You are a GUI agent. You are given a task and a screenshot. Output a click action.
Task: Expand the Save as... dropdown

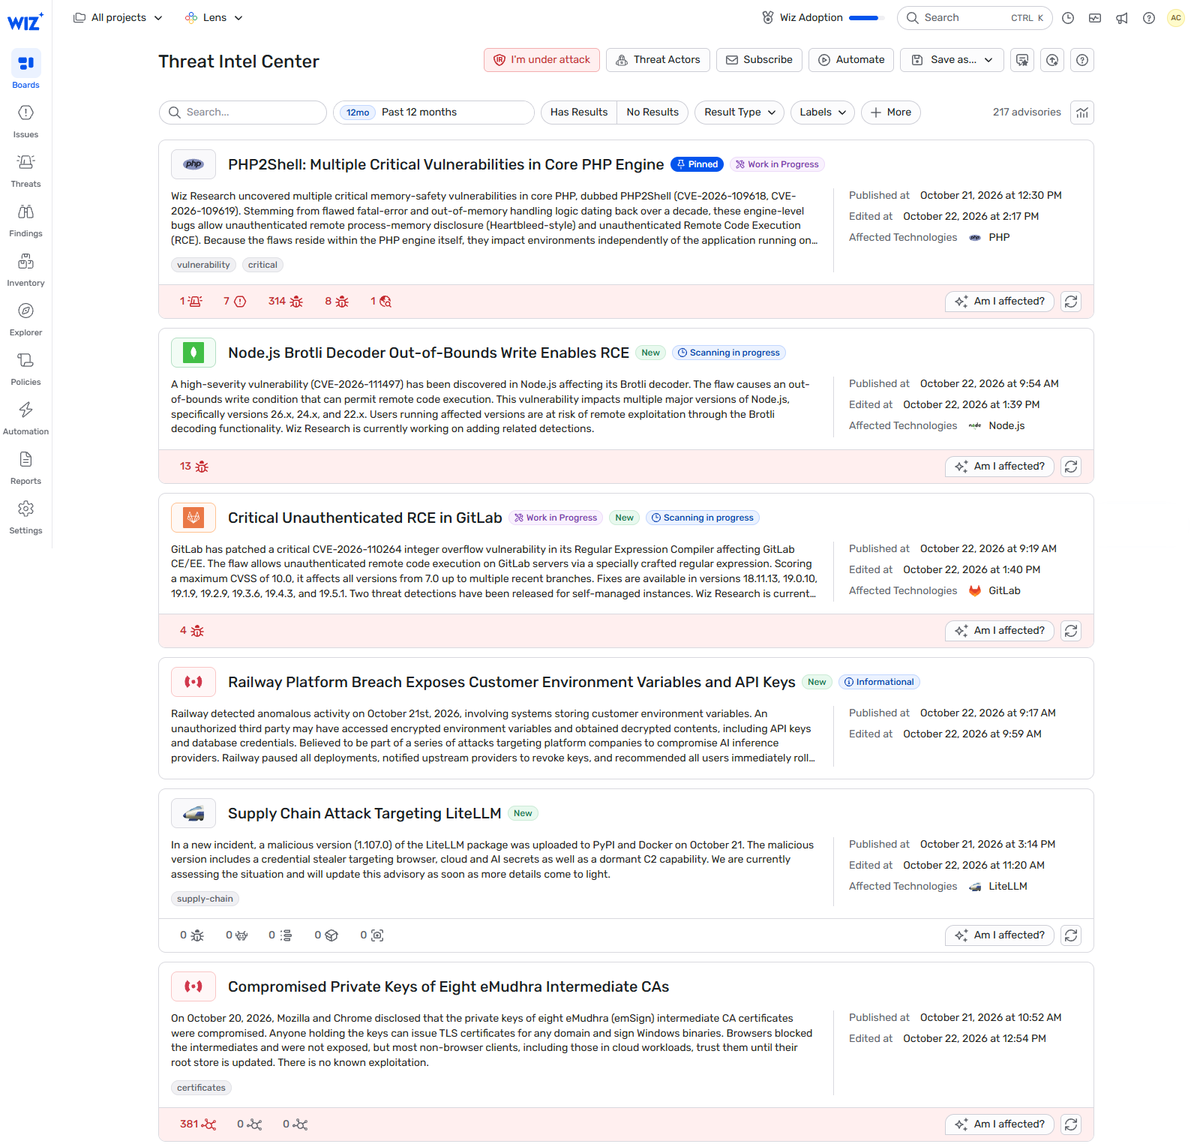coord(952,60)
